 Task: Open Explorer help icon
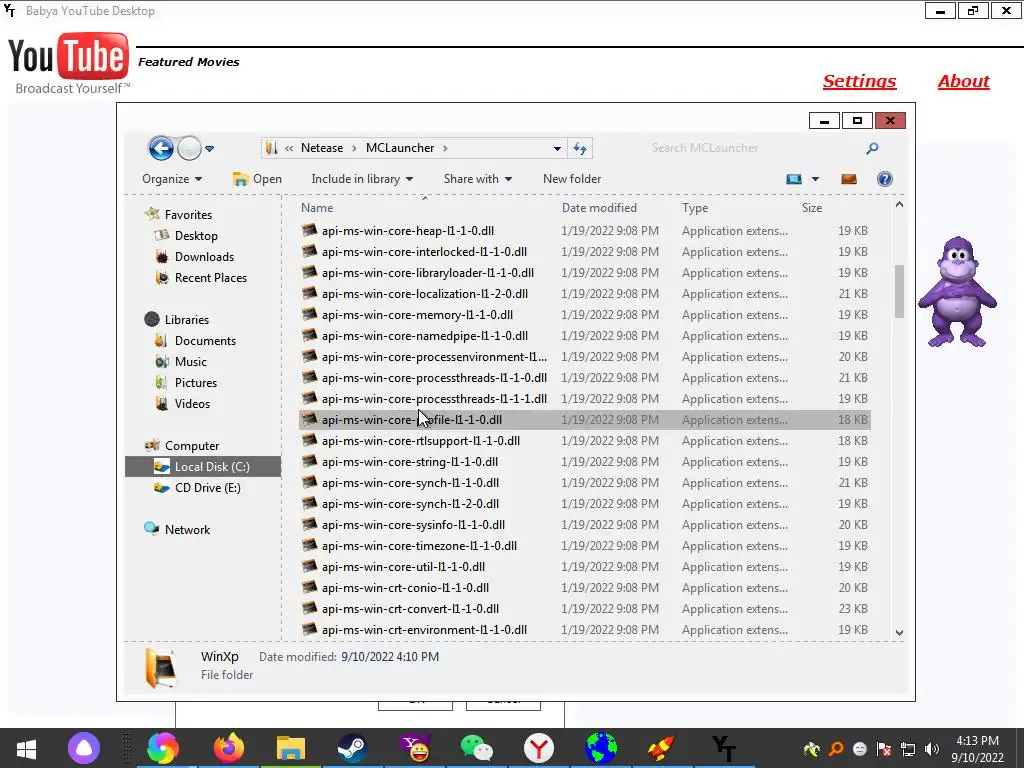884,179
